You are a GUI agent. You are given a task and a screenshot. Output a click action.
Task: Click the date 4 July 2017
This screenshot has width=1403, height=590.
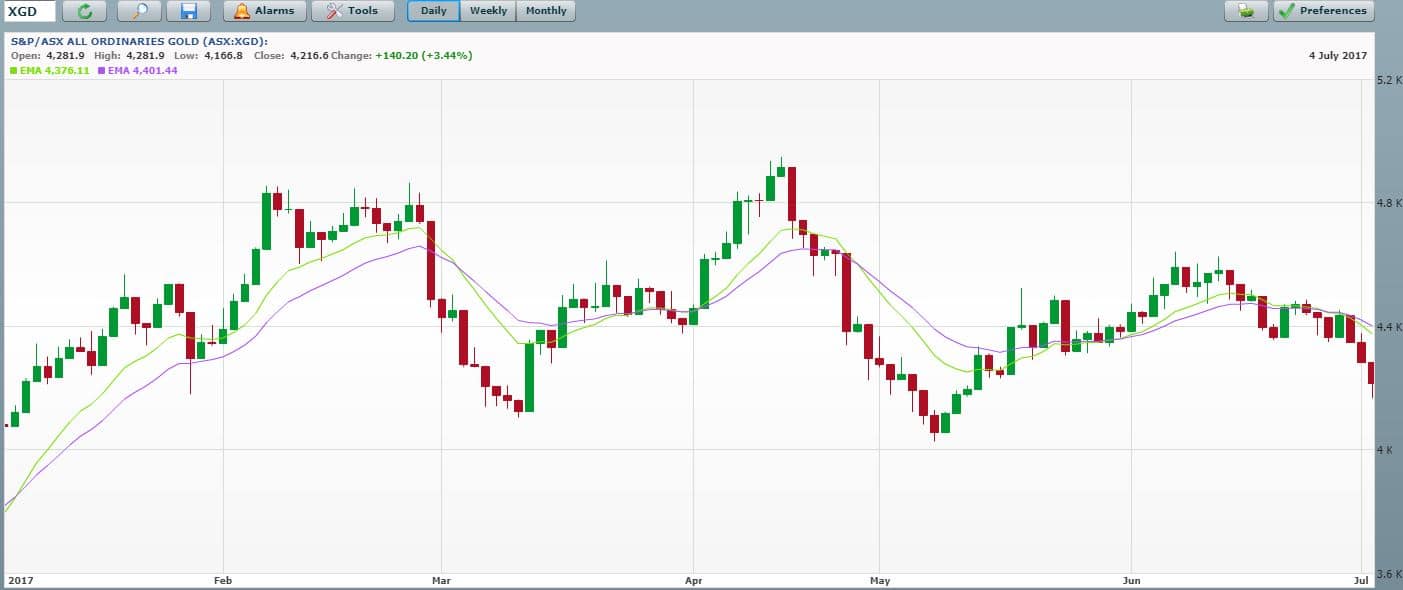tap(1338, 56)
